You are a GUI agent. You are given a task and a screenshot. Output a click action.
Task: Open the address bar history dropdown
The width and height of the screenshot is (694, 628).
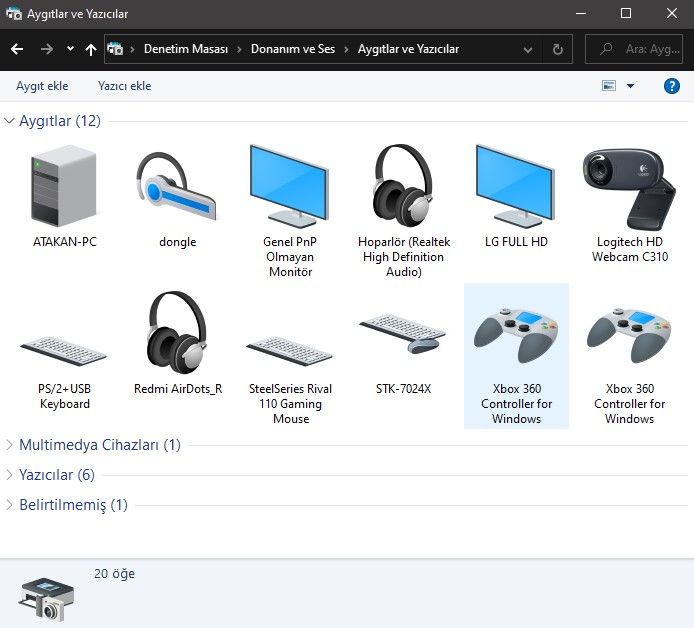(x=528, y=50)
